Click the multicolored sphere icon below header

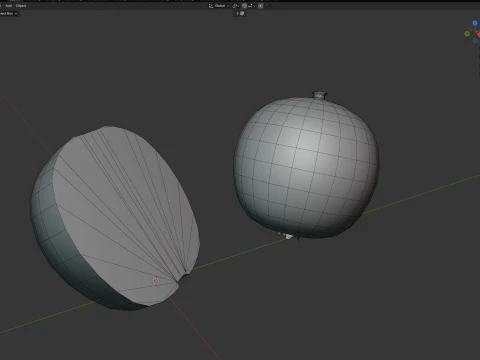coord(242,14)
